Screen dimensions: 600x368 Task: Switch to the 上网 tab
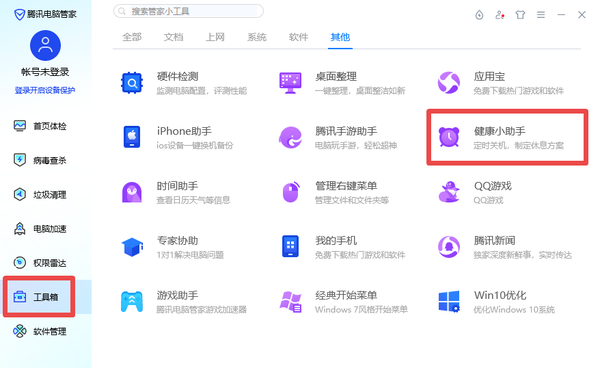215,37
